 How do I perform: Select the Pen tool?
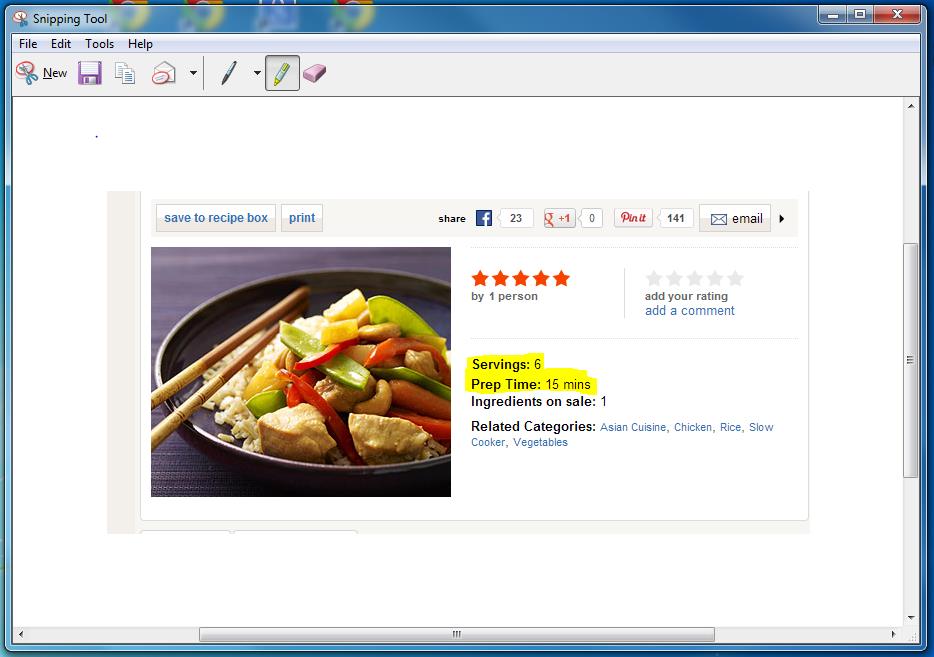coord(229,73)
